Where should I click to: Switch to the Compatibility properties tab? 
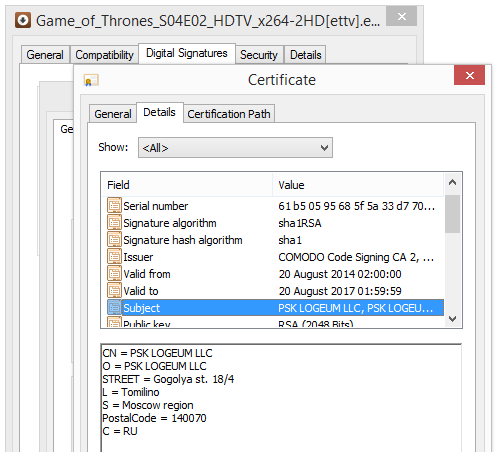[104, 55]
